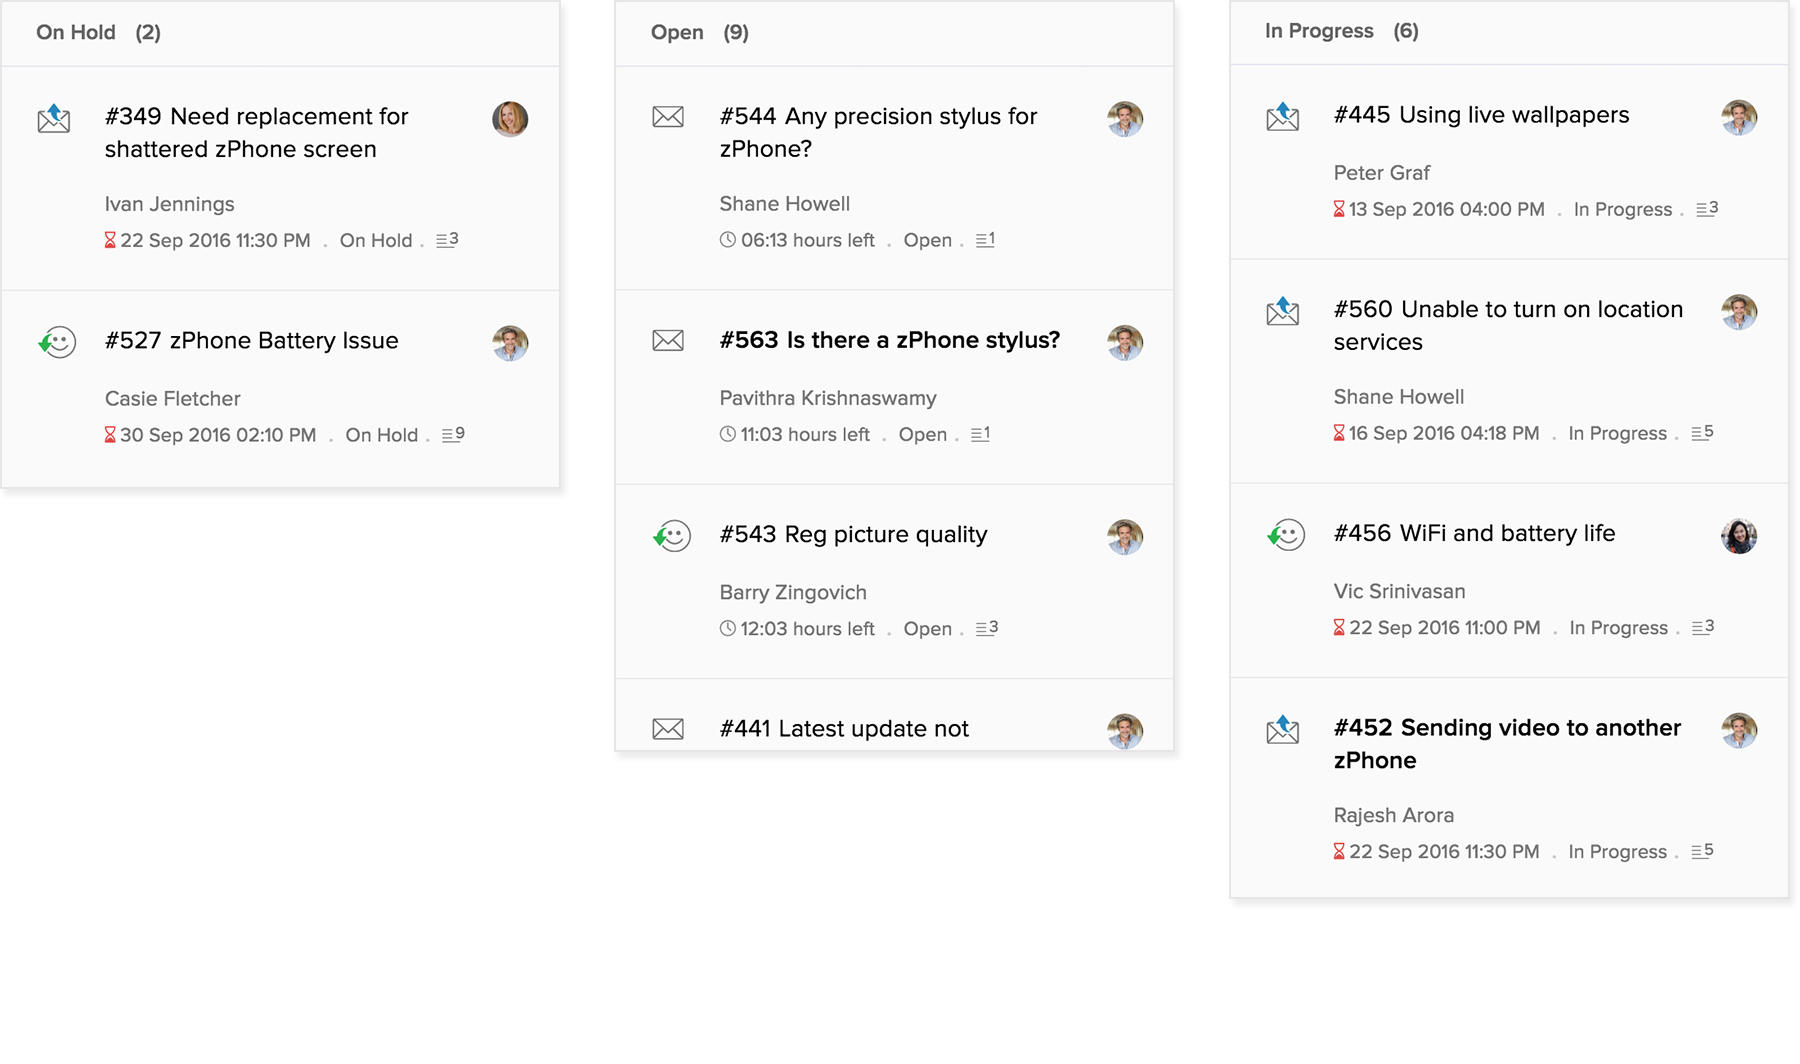The image size is (1800, 1064).
Task: Click the channel icon on ticket #445
Action: pos(1283,117)
